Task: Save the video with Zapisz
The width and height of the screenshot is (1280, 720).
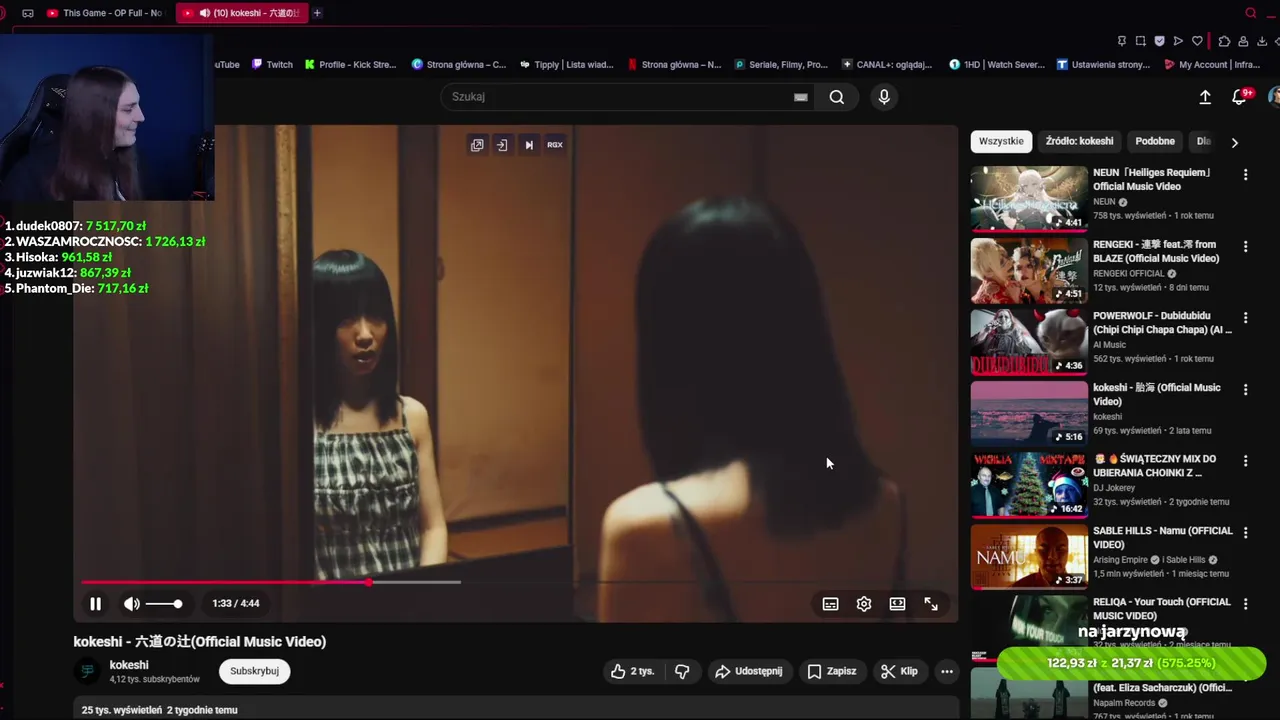Action: click(831, 671)
